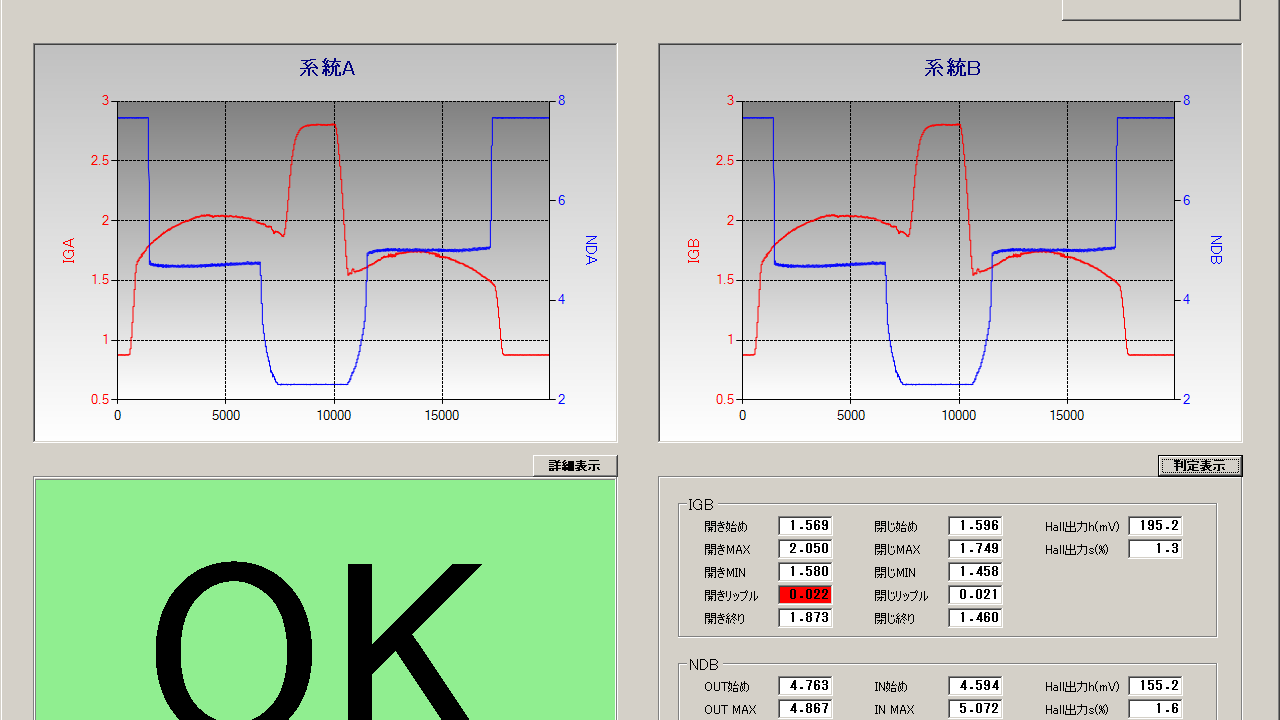Click the blank button at top right

[1150, 10]
